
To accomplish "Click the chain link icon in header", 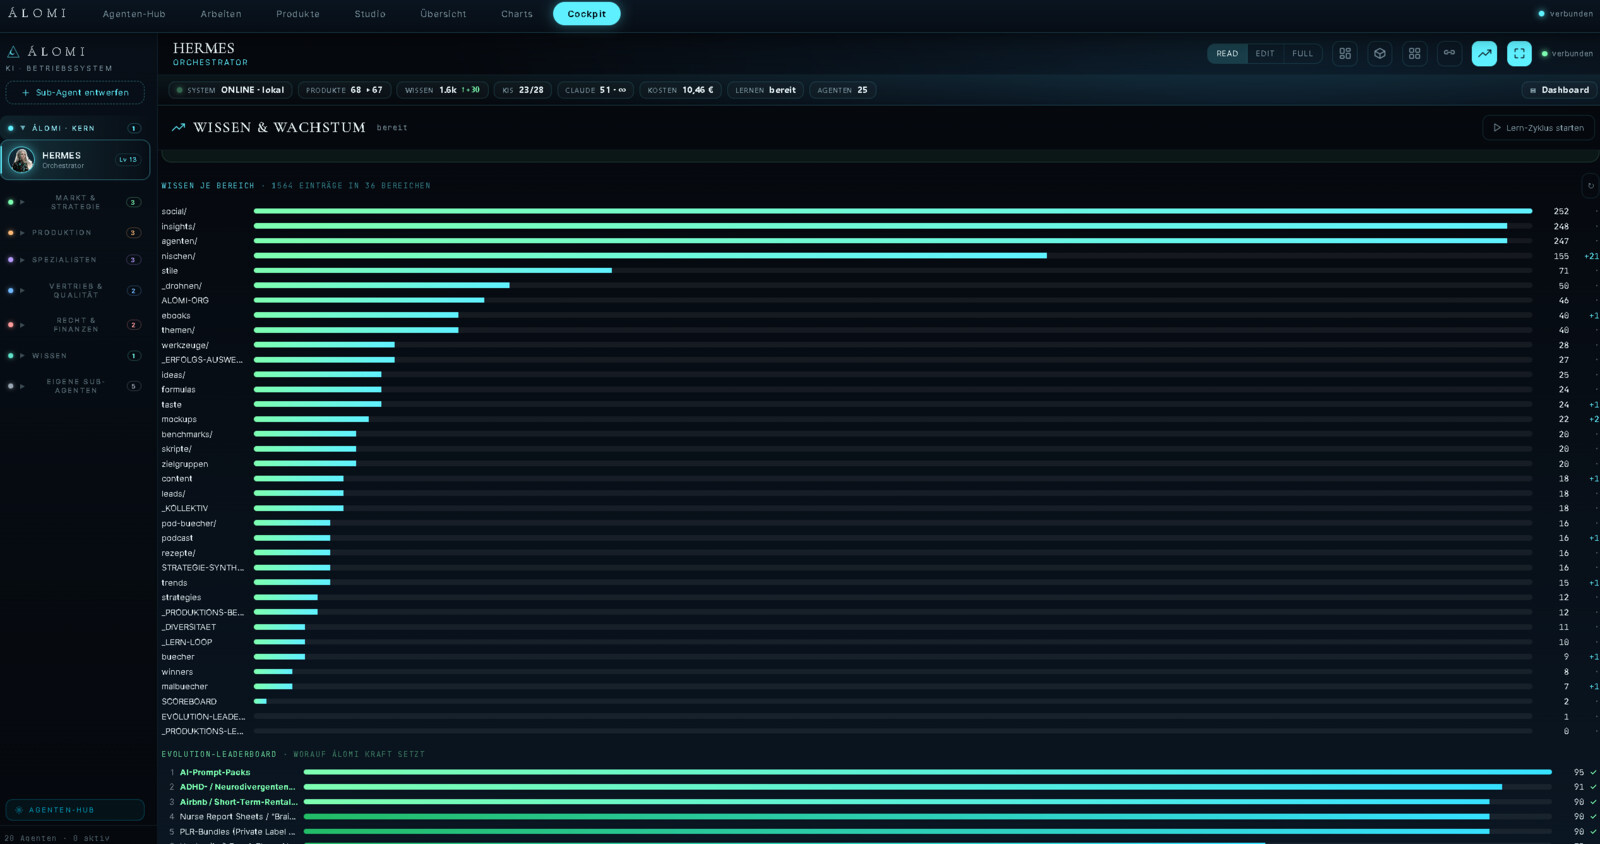I will point(1449,54).
